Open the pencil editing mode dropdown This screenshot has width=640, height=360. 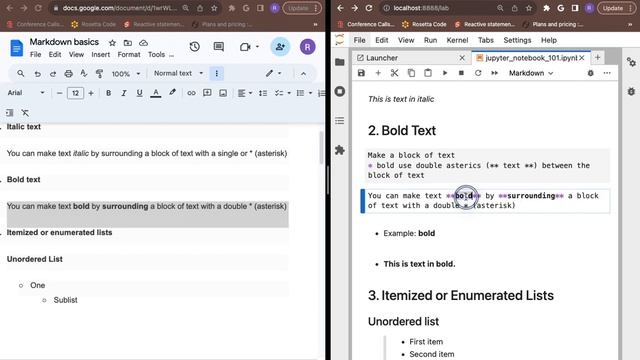point(273,73)
